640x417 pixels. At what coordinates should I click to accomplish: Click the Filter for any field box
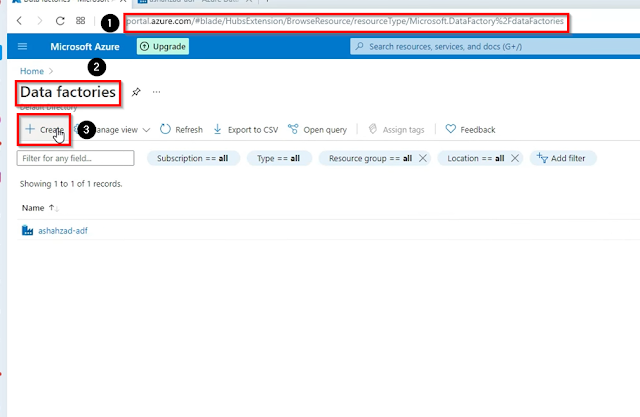(x=76, y=158)
